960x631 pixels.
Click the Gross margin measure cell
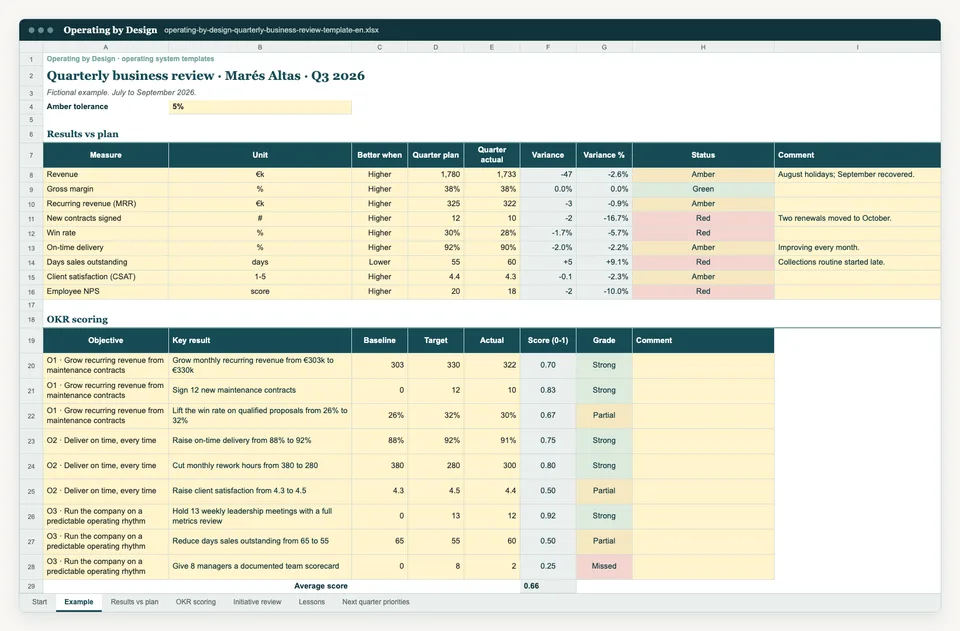tap(106, 189)
